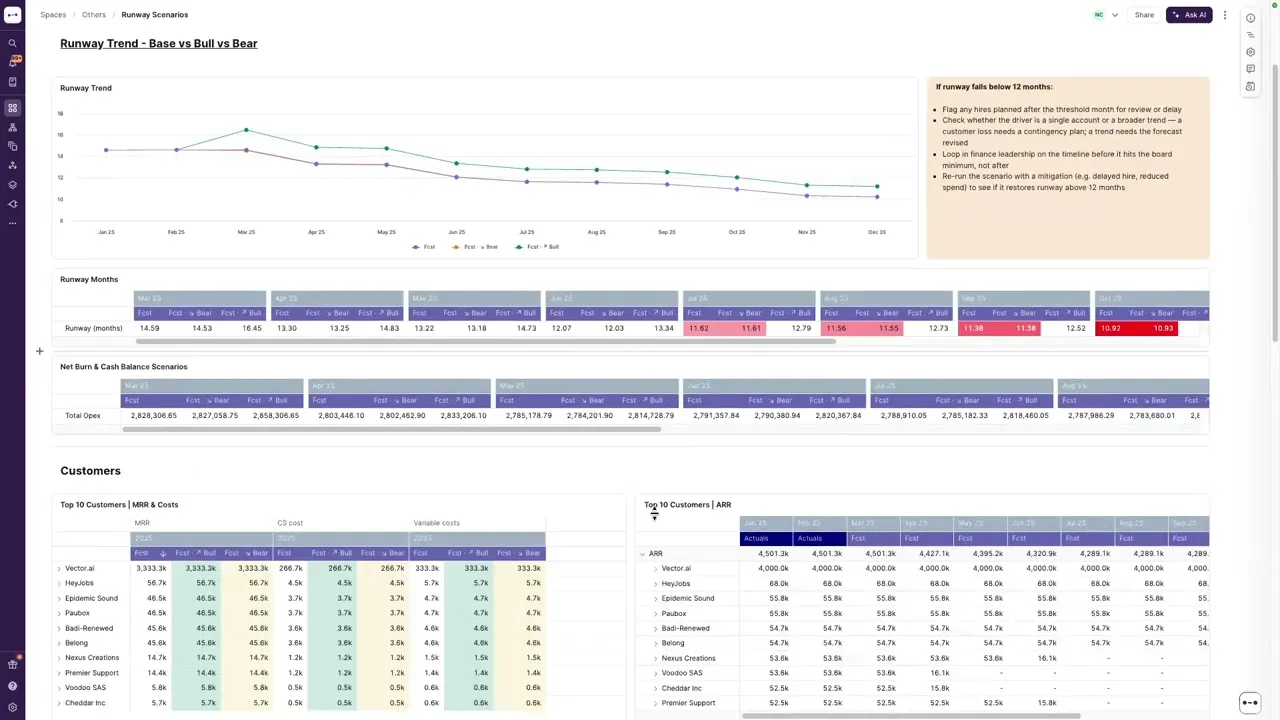Screen dimensions: 1280x720
Task: Click the Share button
Action: point(1144,15)
